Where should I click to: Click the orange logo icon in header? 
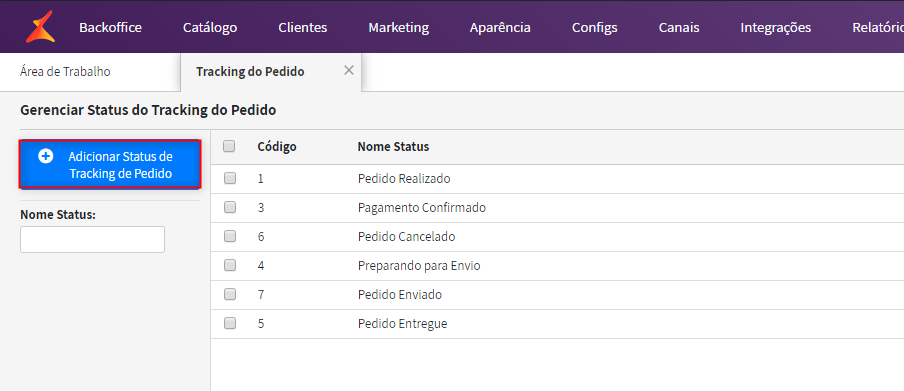tap(40, 27)
